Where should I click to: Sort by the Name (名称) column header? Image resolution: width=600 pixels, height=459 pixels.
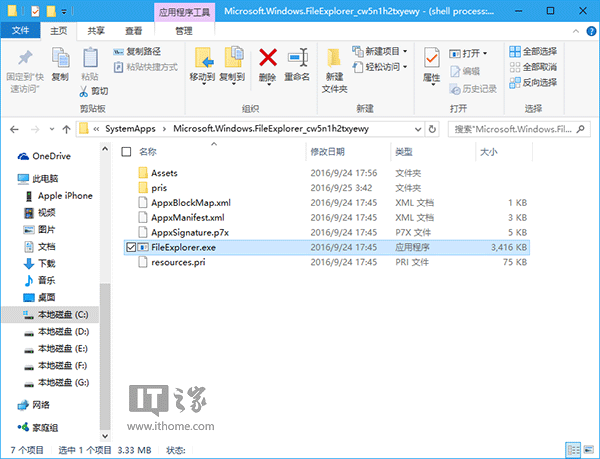click(148, 152)
